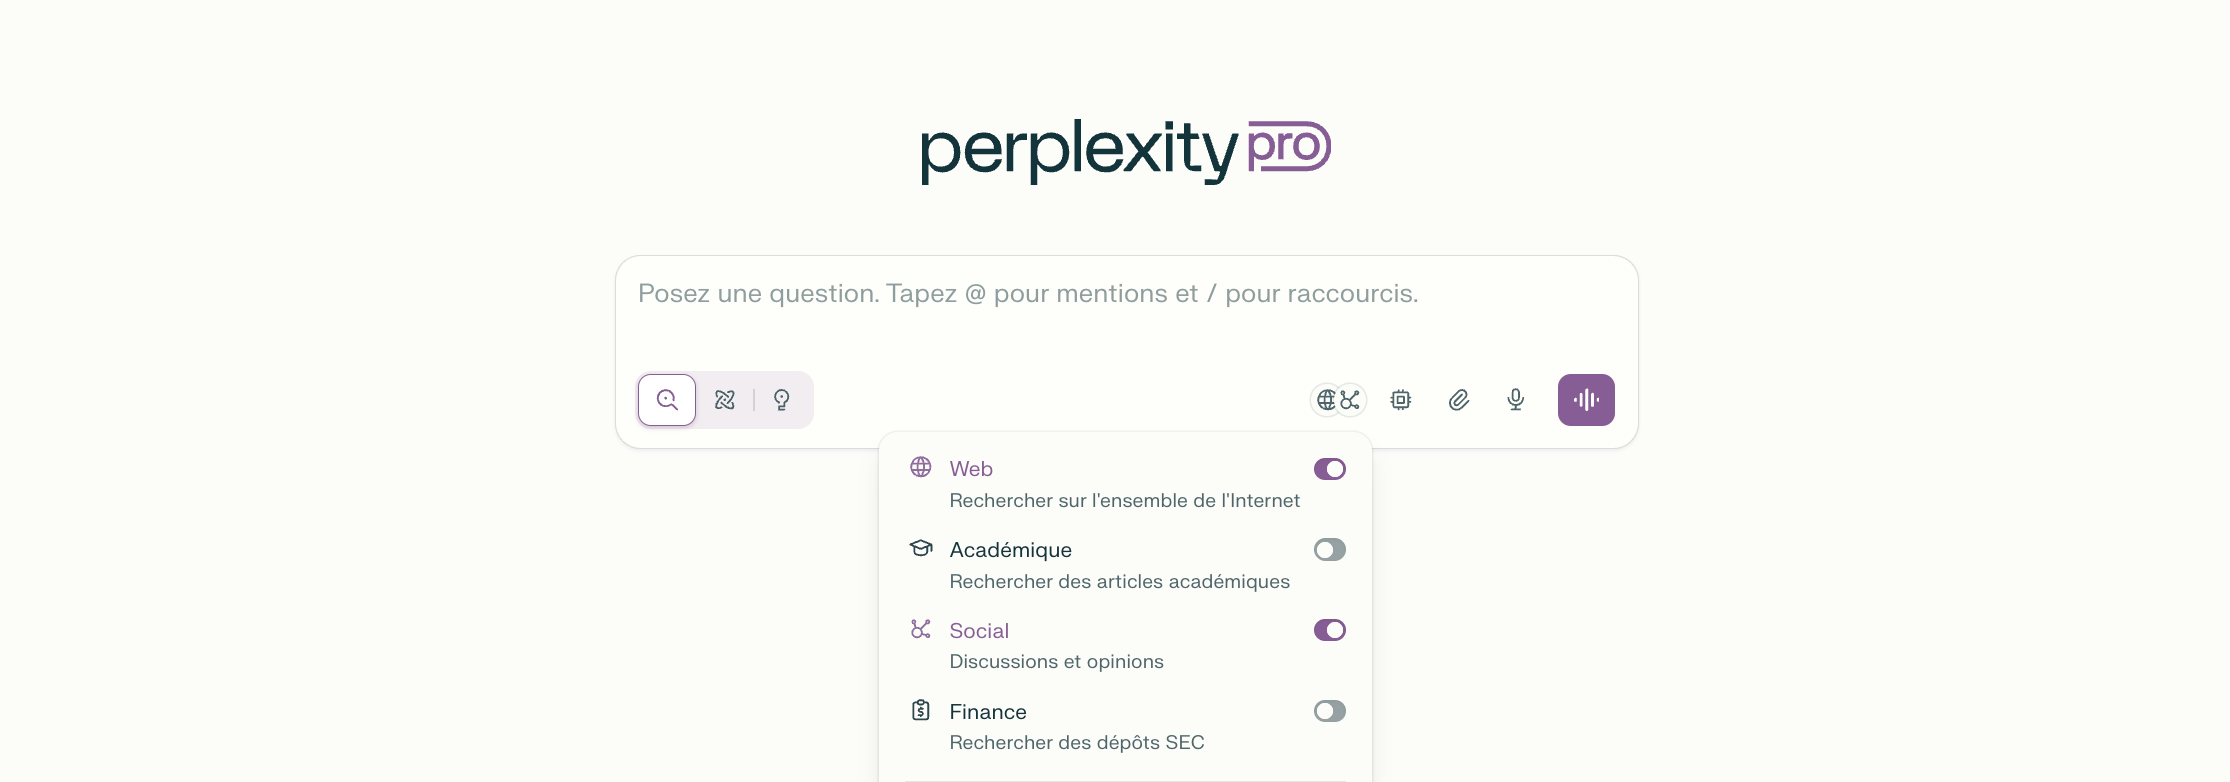
Task: Activate the Finance search toggle
Action: (1329, 711)
